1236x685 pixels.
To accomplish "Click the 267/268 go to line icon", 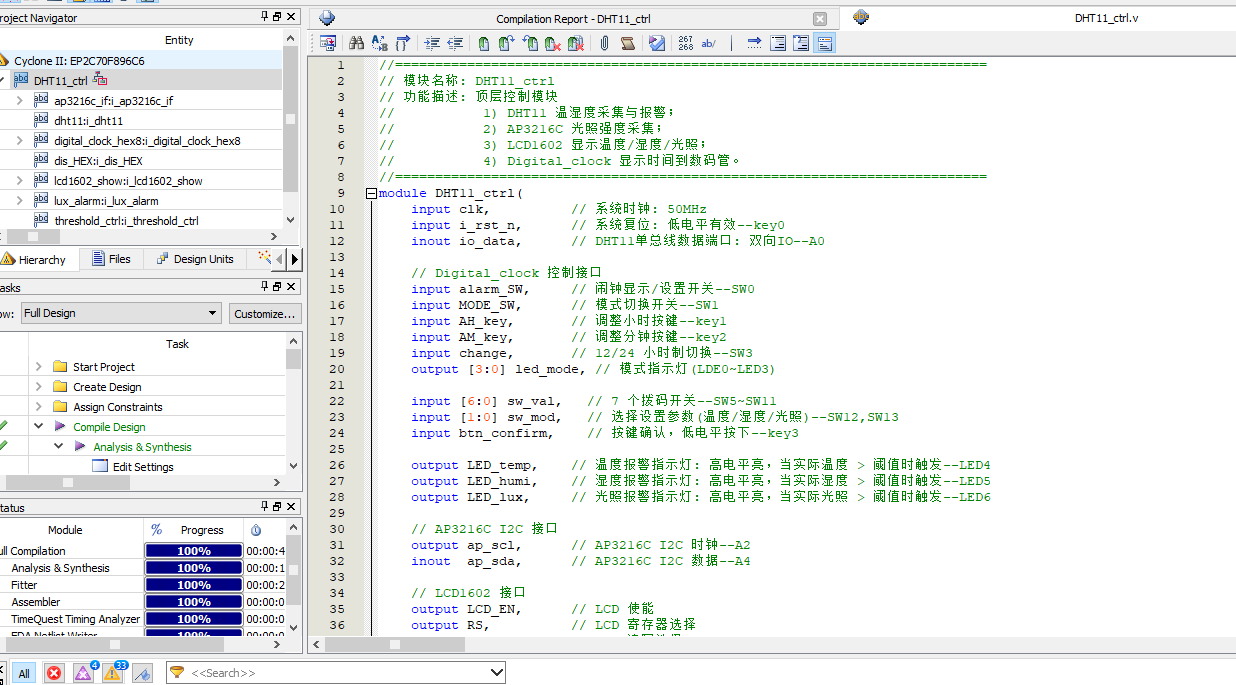I will point(685,43).
